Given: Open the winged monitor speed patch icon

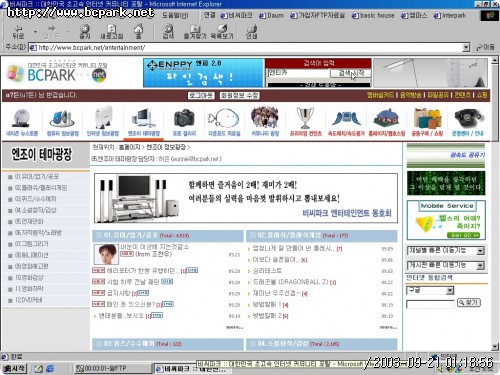Looking at the screenshot, I should point(346,122).
